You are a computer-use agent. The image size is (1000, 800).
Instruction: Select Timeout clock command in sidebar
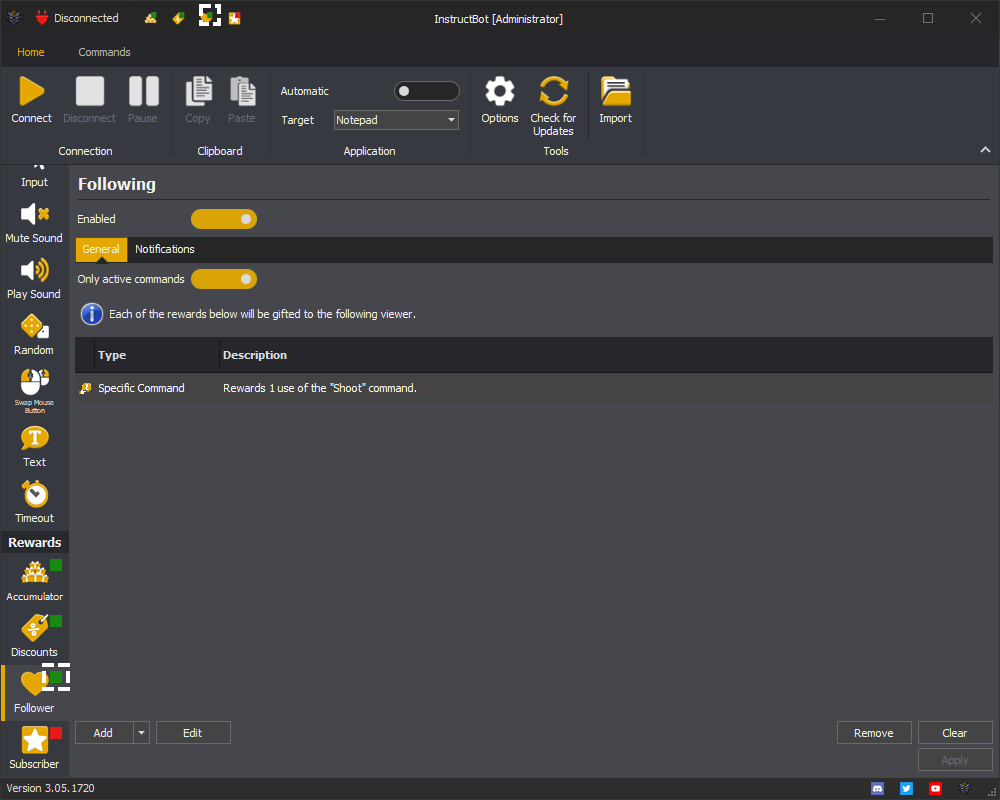[x=34, y=503]
